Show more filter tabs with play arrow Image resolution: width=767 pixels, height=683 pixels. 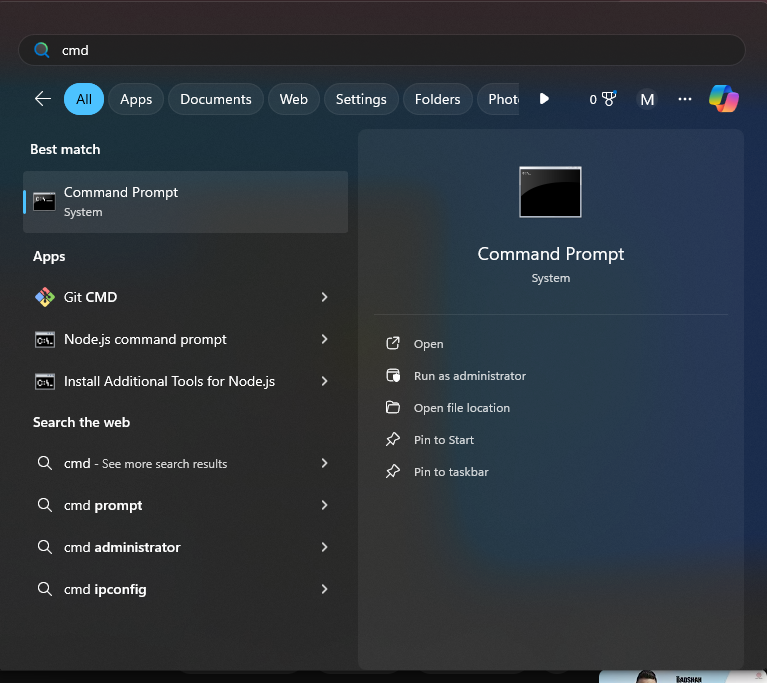coord(544,99)
